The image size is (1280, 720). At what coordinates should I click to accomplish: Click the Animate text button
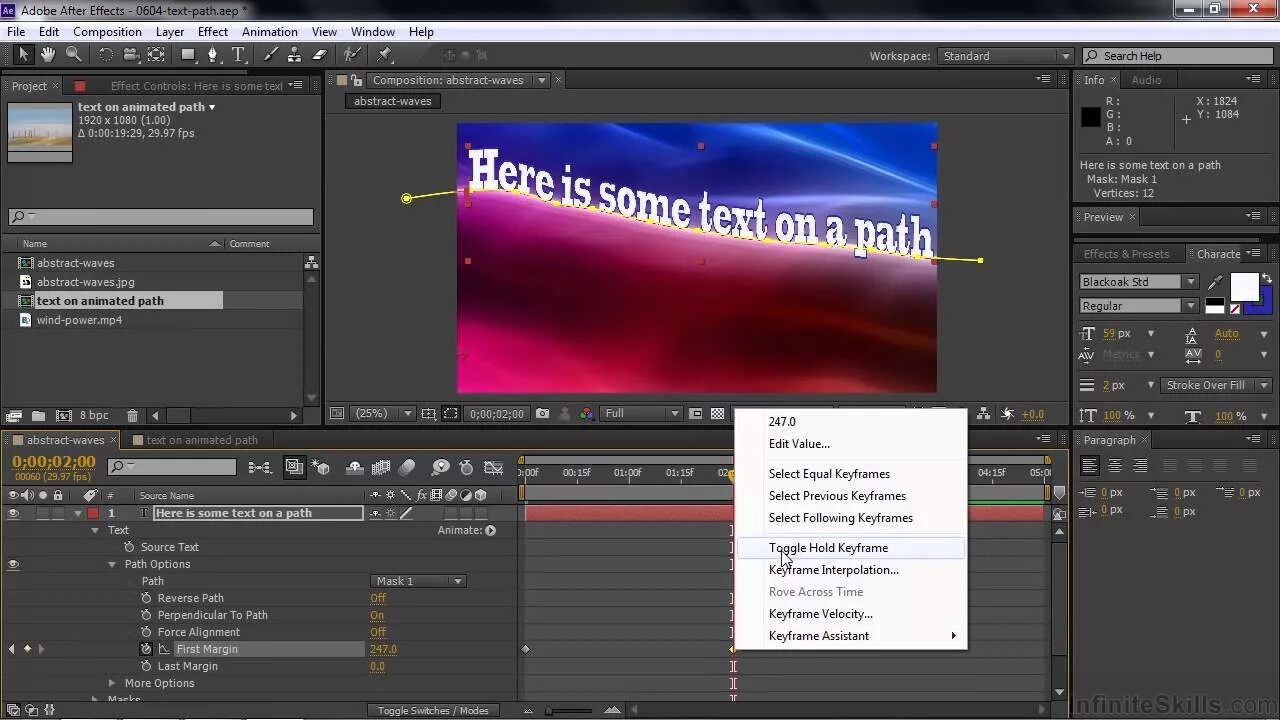490,530
